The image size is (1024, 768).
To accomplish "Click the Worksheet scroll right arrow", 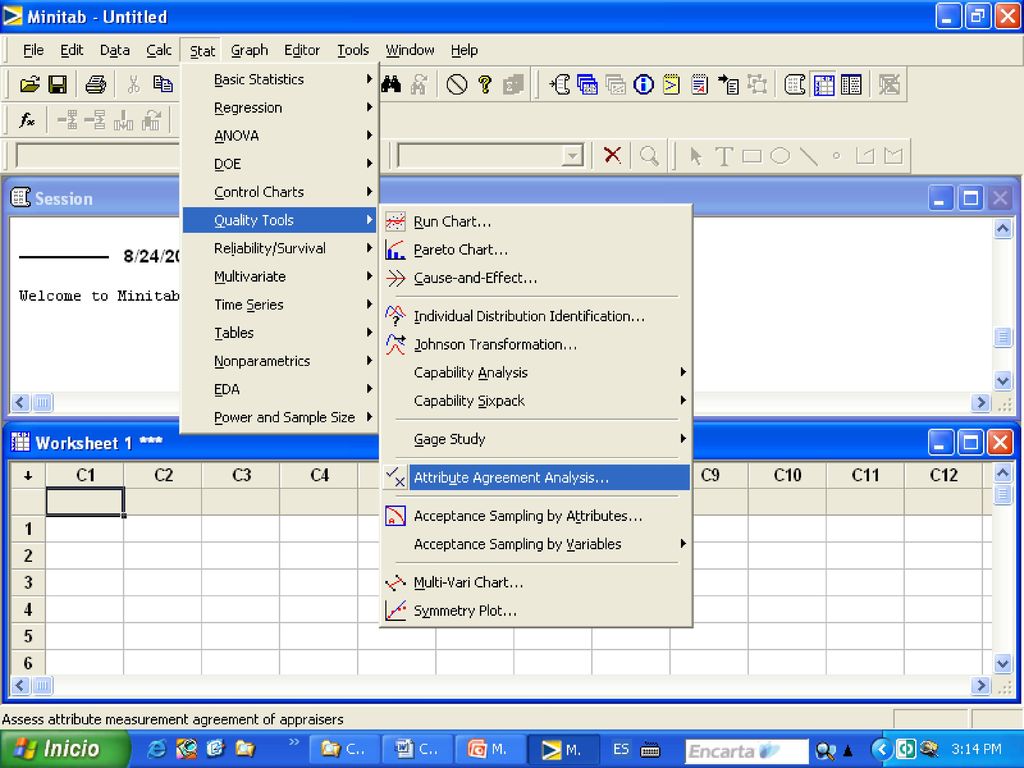I will [x=980, y=686].
